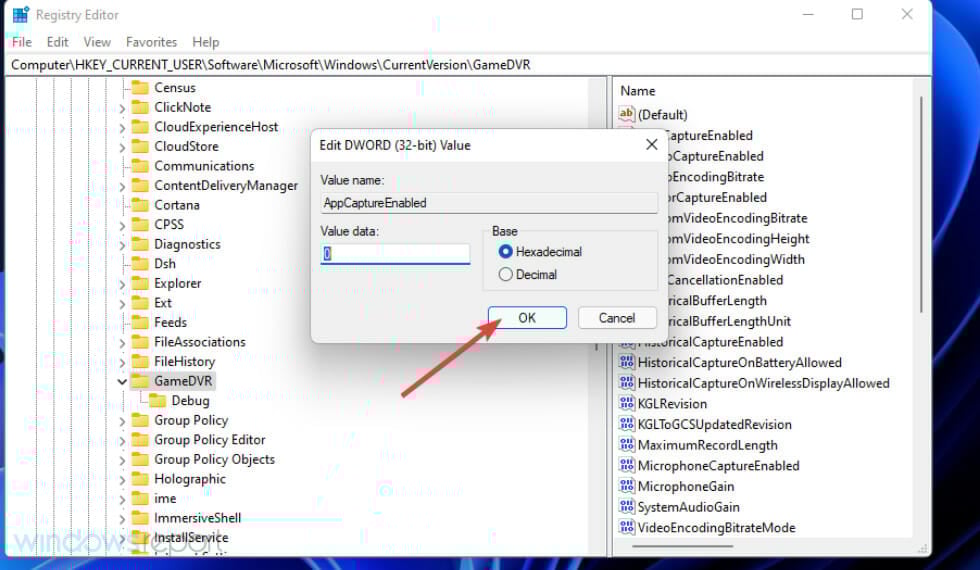Click DWORD icon beside MicrophoneGain

[x=626, y=486]
